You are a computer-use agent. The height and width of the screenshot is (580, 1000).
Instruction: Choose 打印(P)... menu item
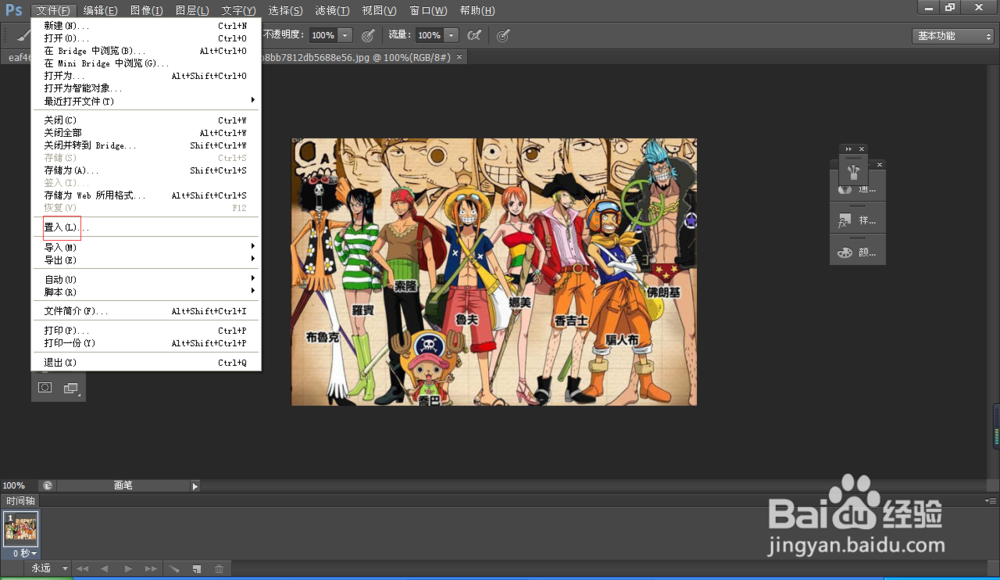[146, 331]
